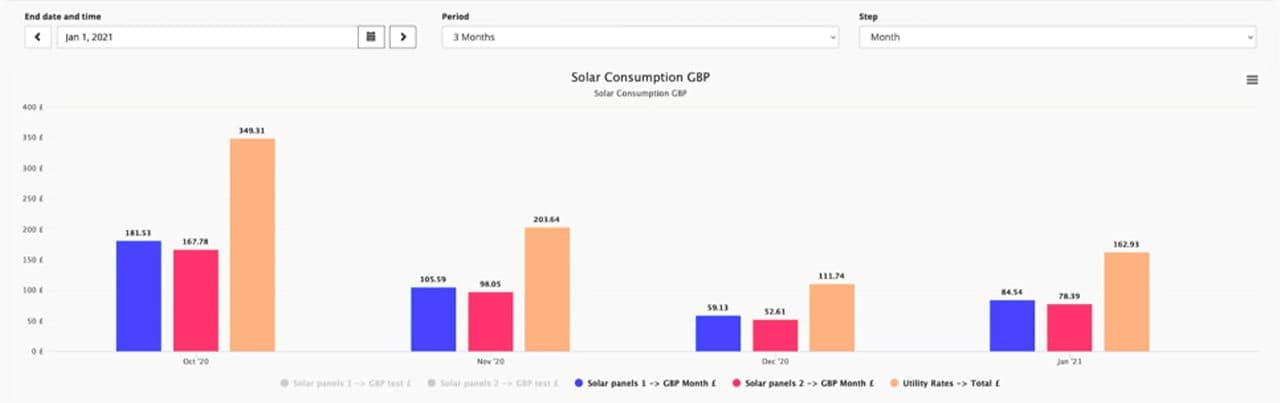Expand the Period dropdown showing 3 Months
Viewport: 1280px width, 403px height.
tap(640, 37)
